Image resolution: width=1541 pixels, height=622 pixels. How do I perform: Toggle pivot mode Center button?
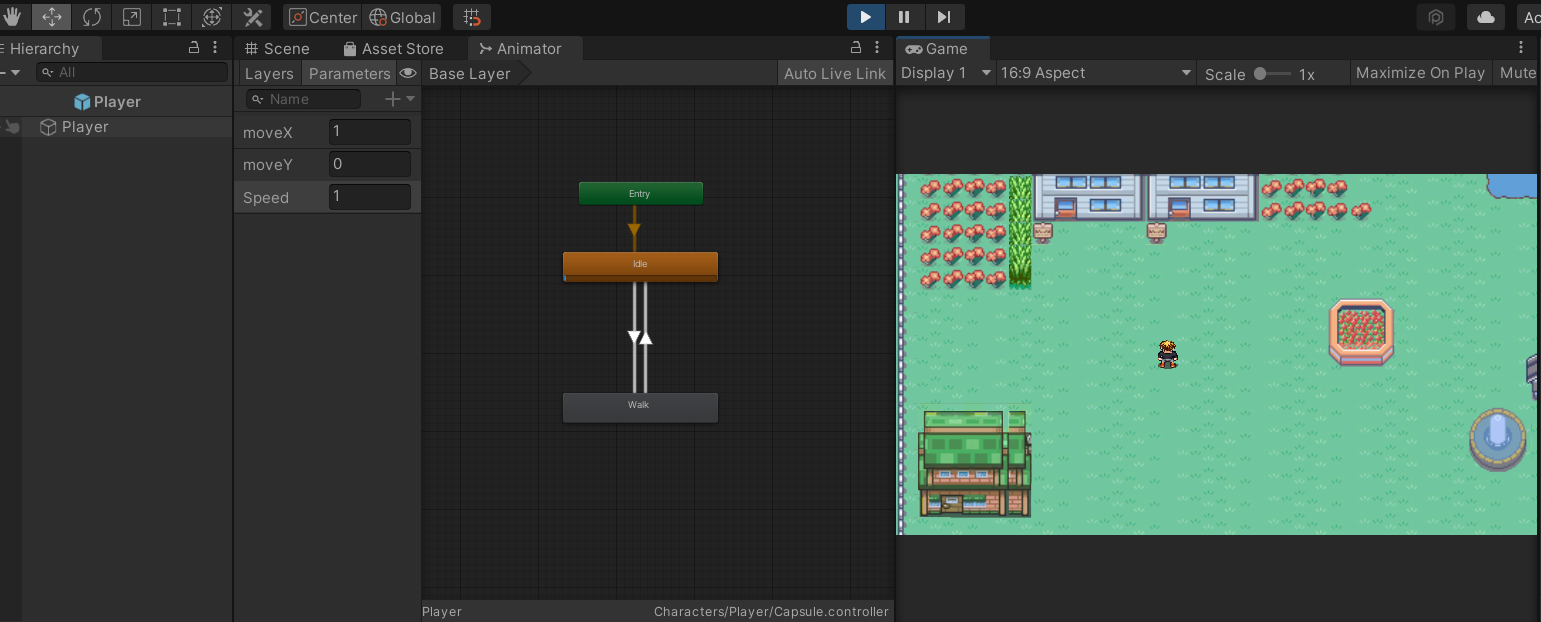(x=323, y=17)
